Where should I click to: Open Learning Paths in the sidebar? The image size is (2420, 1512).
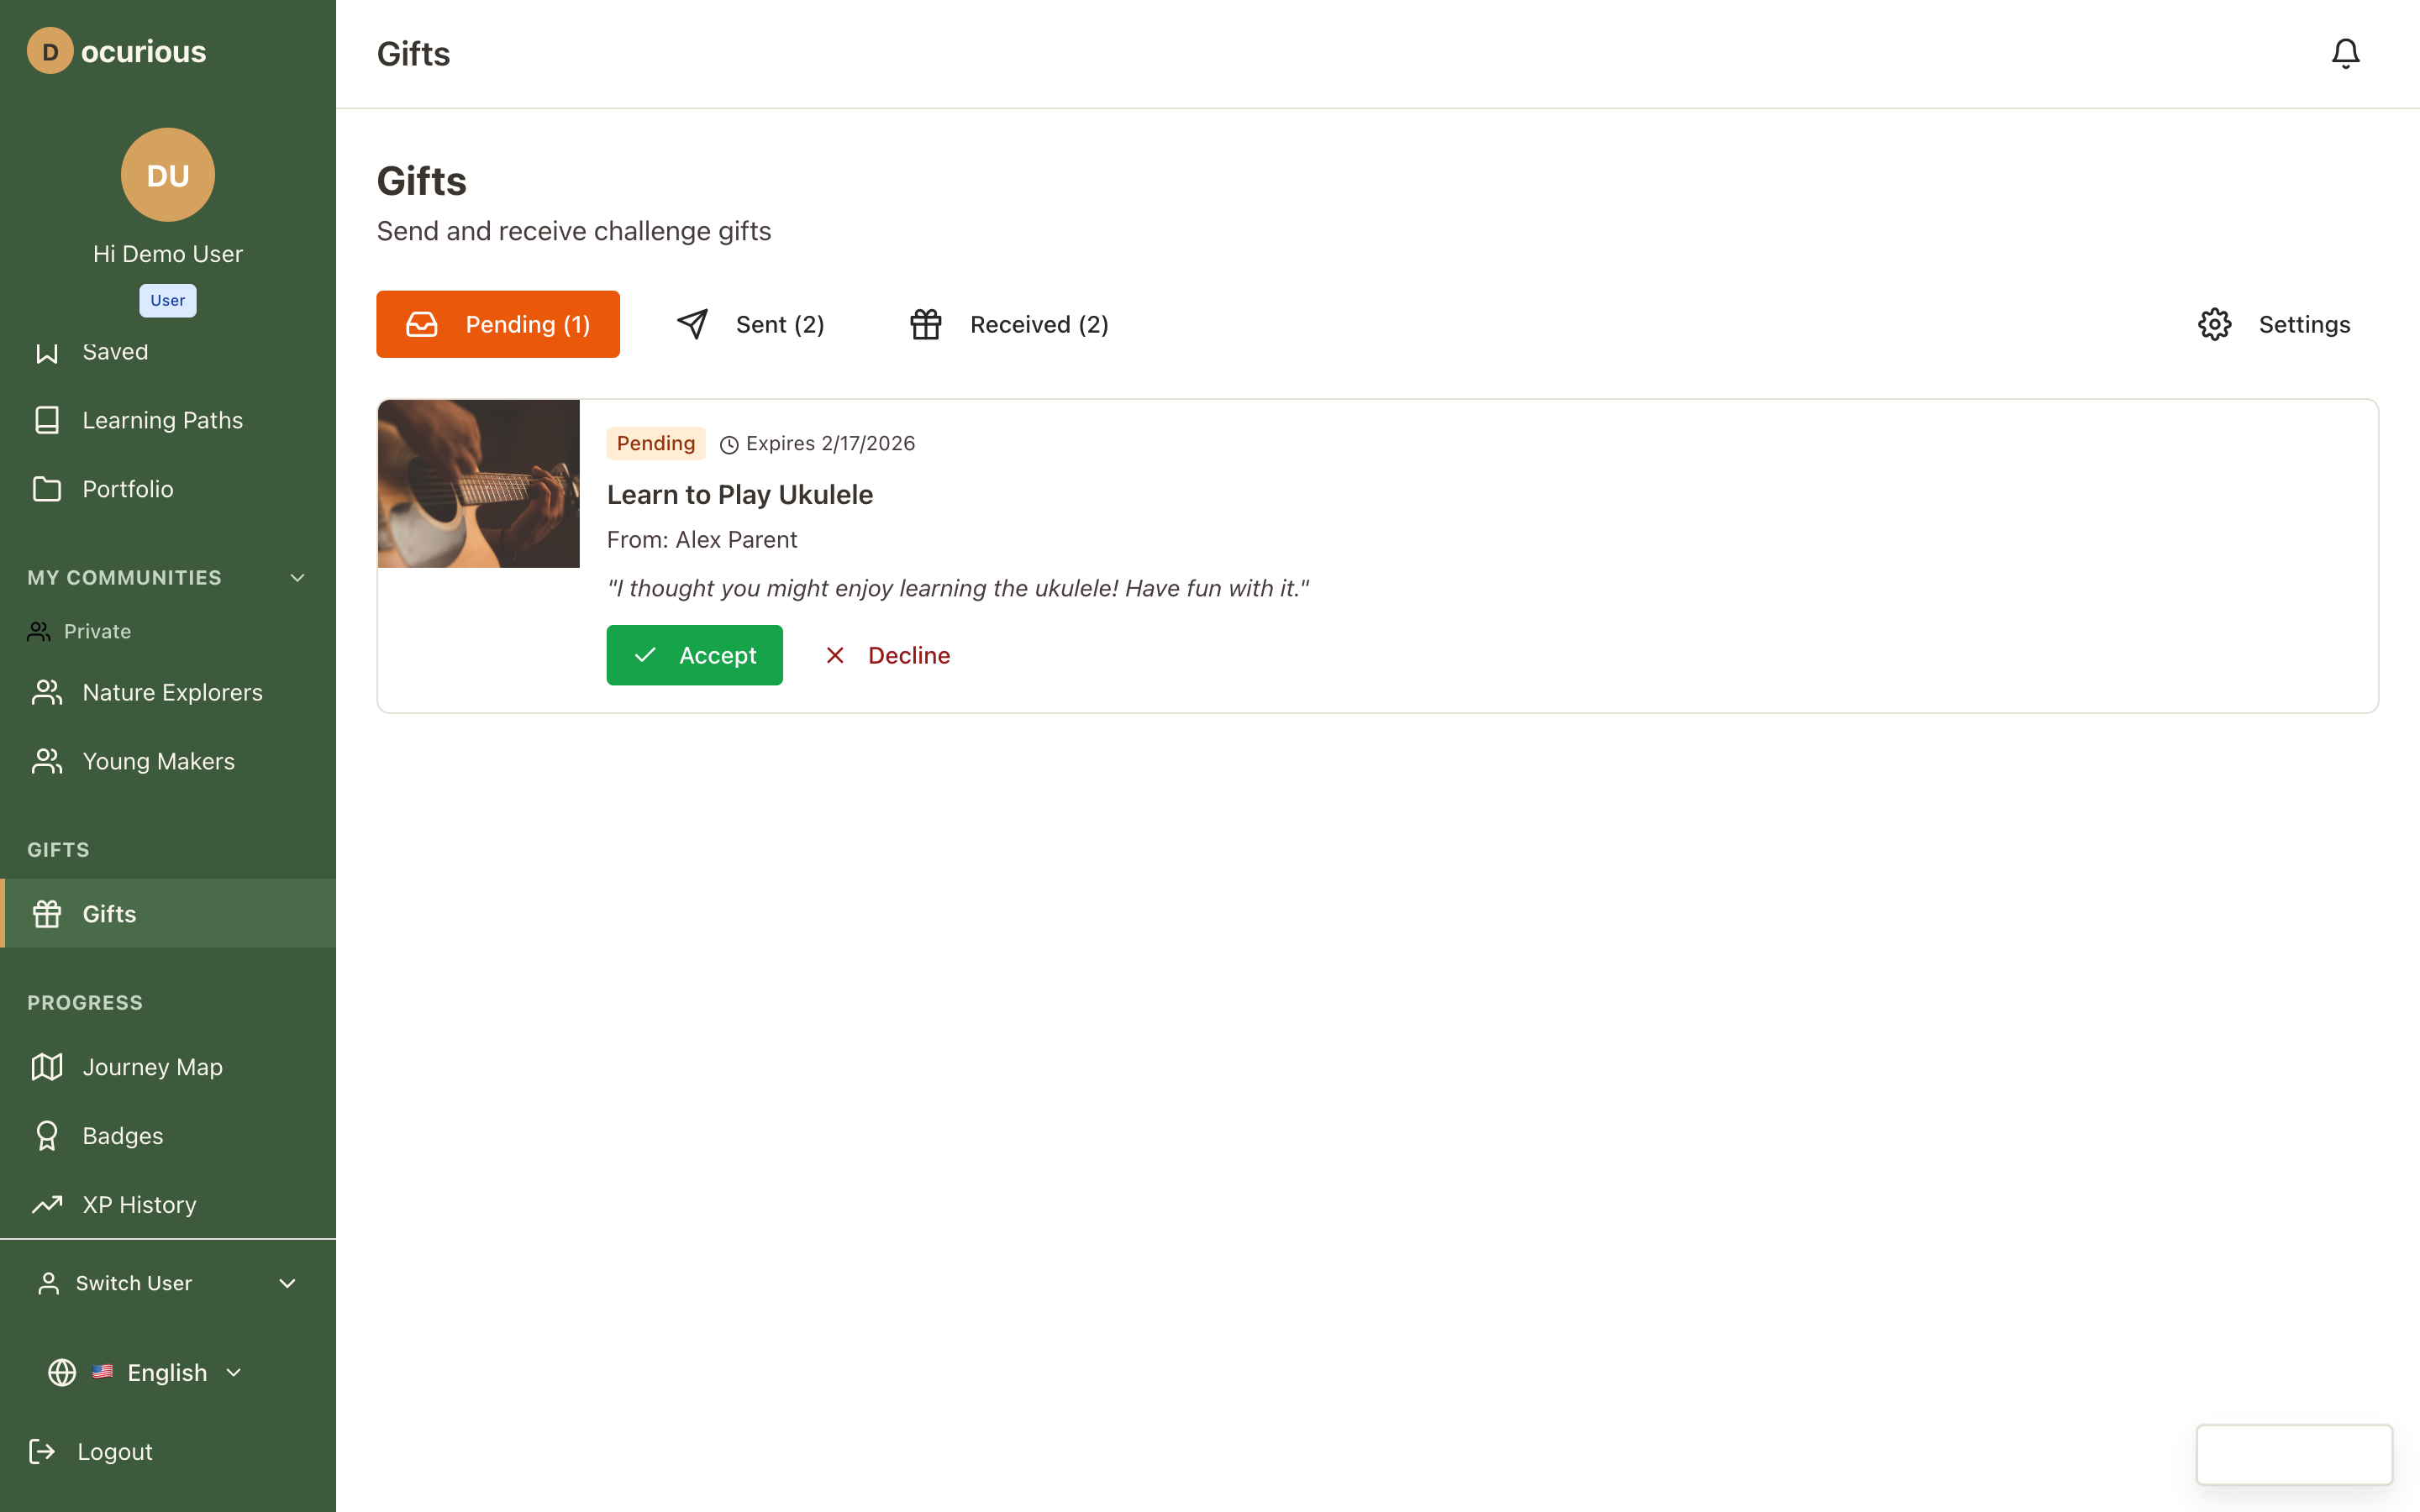pyautogui.click(x=162, y=420)
